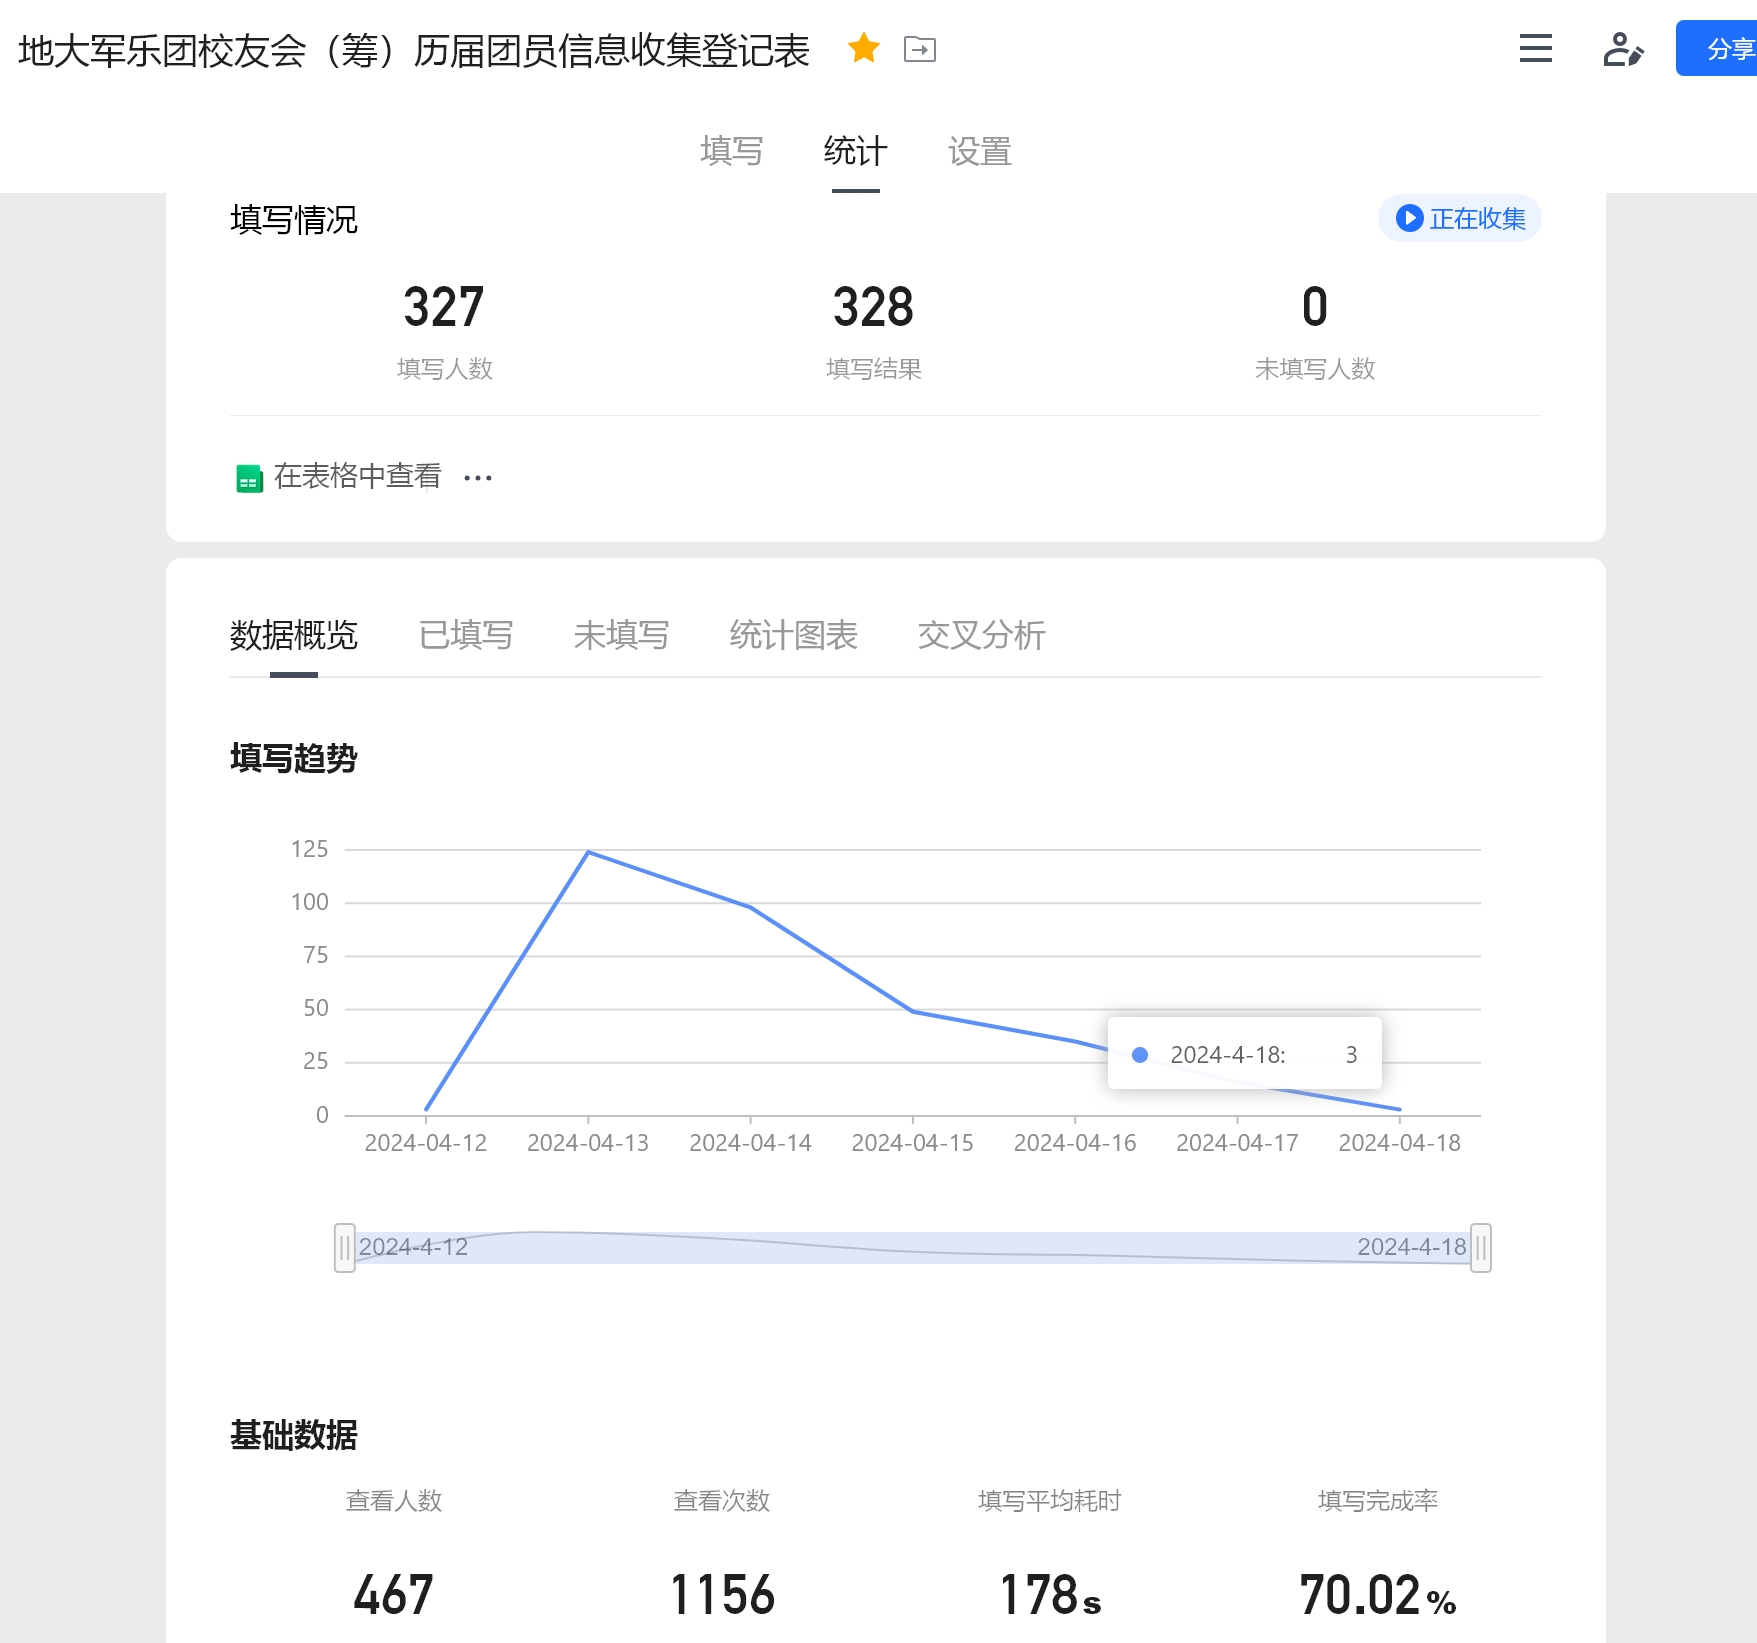
Task: Open the 统计图表 sub-tab
Action: click(793, 636)
